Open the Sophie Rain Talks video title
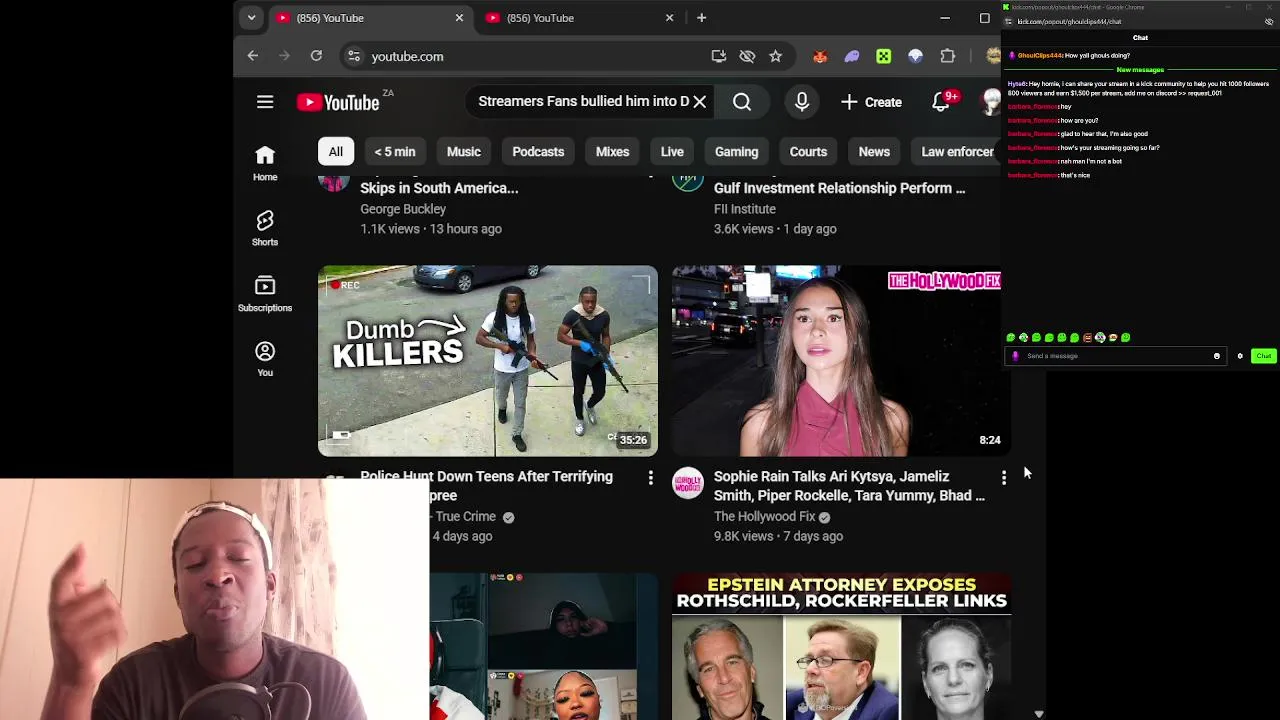Viewport: 1280px width, 720px height. 849,486
